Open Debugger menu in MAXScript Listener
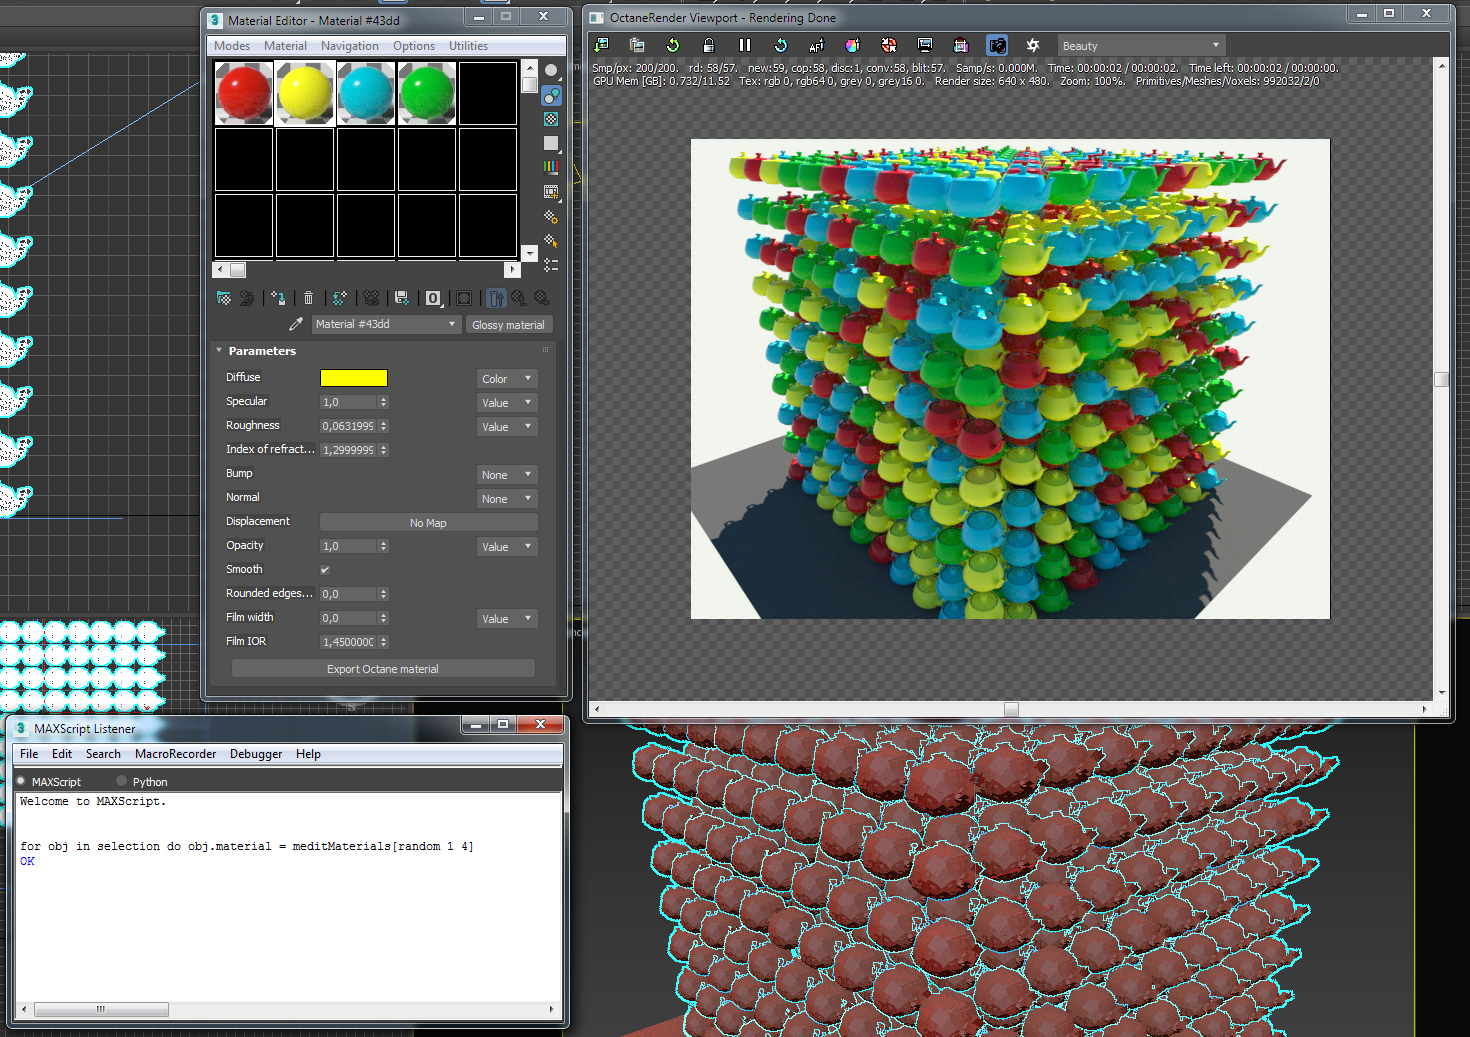Viewport: 1470px width, 1037px height. pos(256,754)
